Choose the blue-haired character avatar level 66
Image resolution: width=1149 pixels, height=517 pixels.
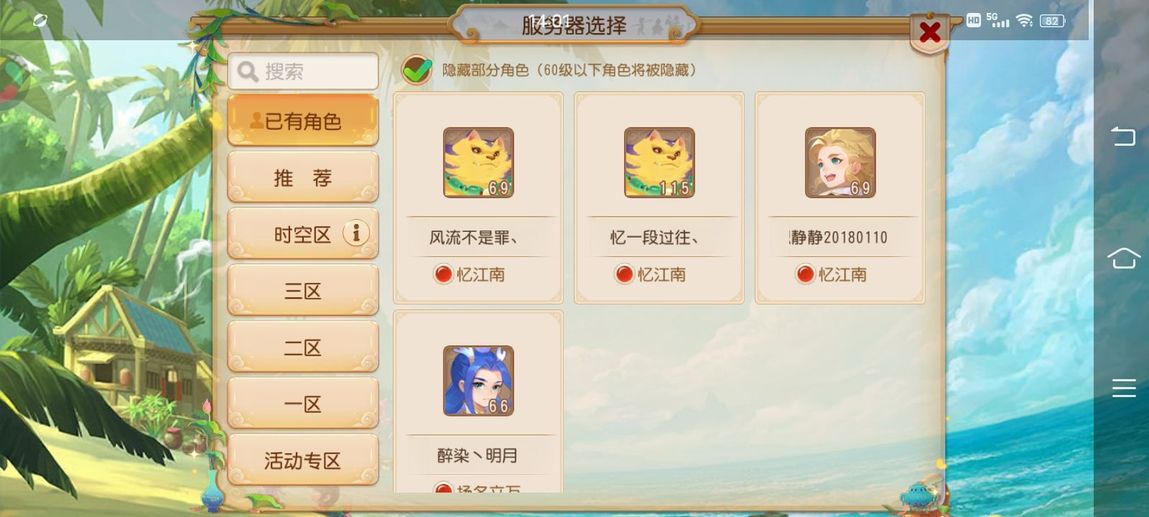[x=478, y=381]
